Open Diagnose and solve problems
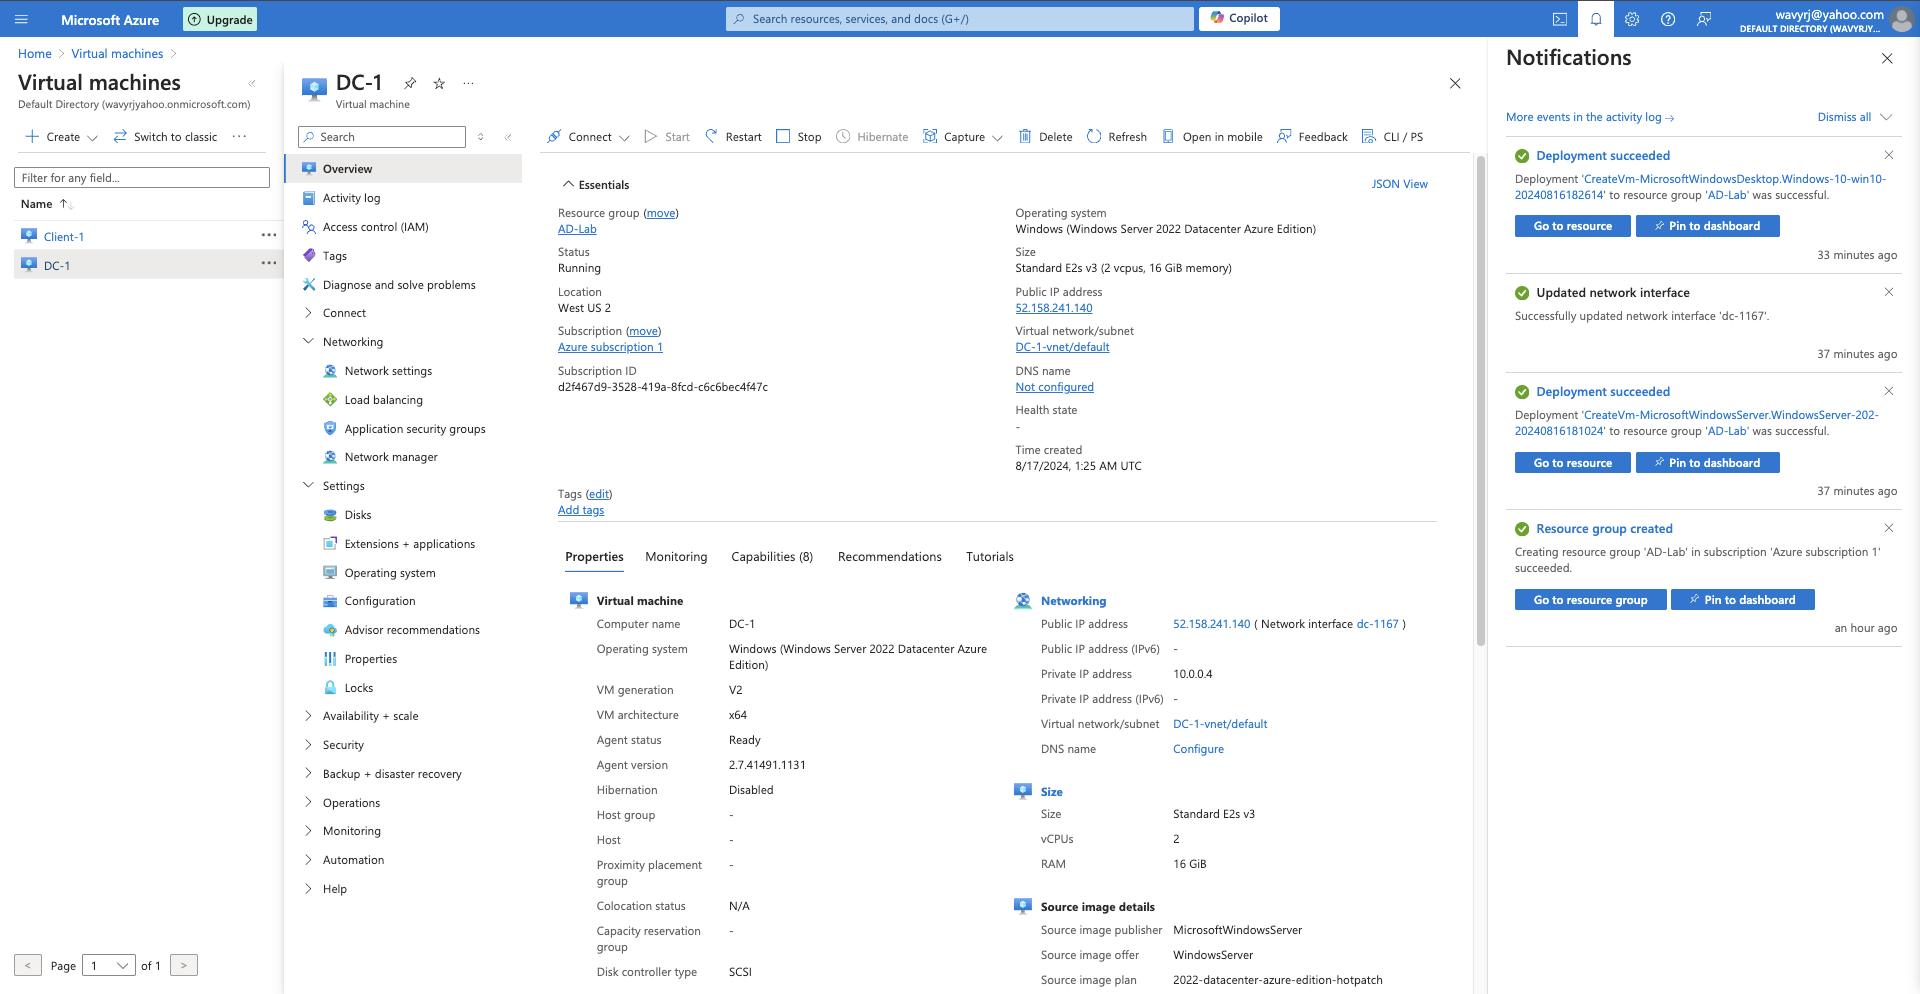The image size is (1920, 994). 399,285
